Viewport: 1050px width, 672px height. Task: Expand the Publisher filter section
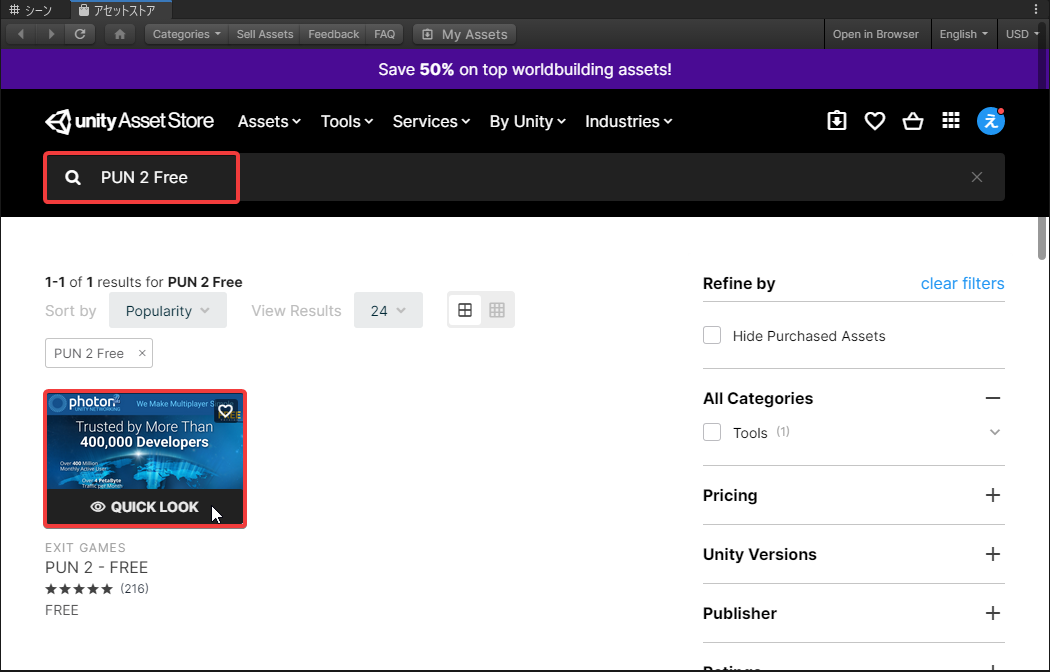pos(993,613)
